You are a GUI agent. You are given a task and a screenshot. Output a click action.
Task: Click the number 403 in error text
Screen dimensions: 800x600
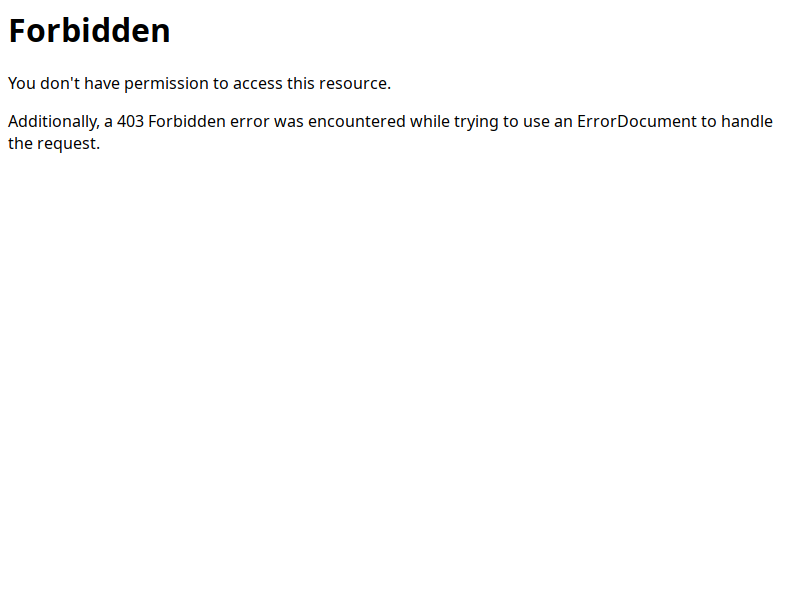coord(130,121)
